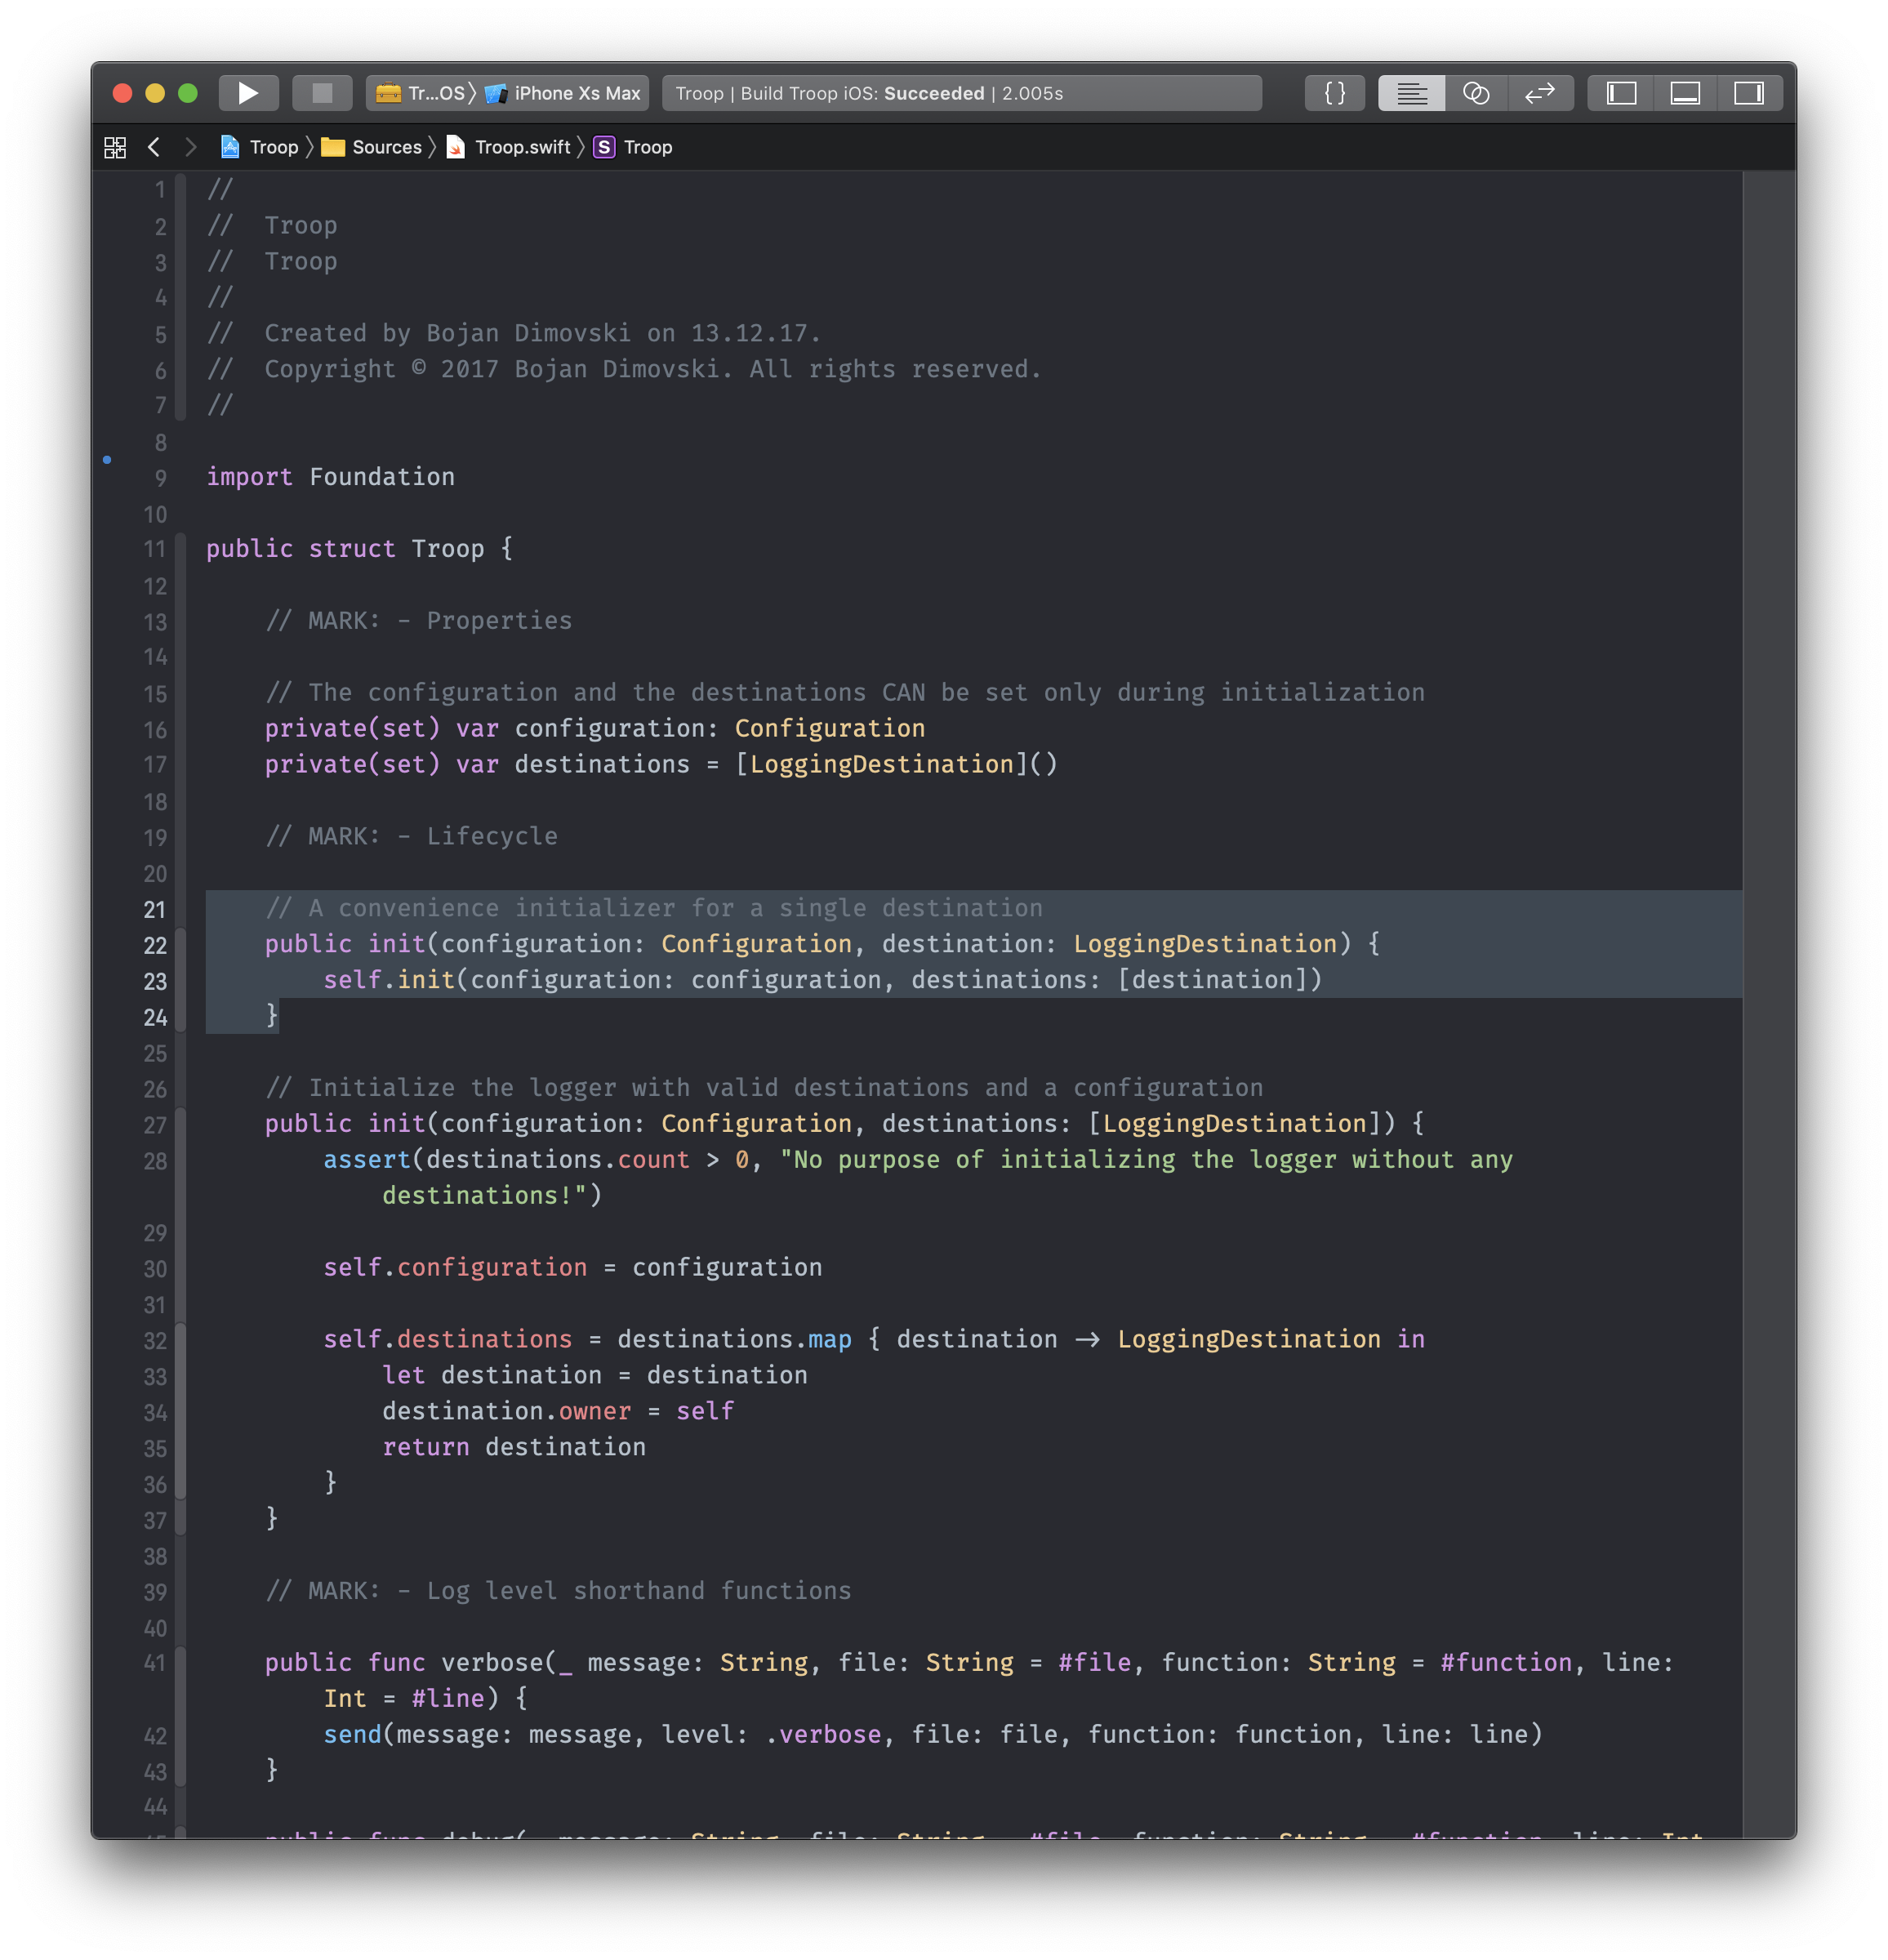Viewport: 1888px width, 1960px height.
Task: Select the Standard editor mode icon
Action: 1410,93
